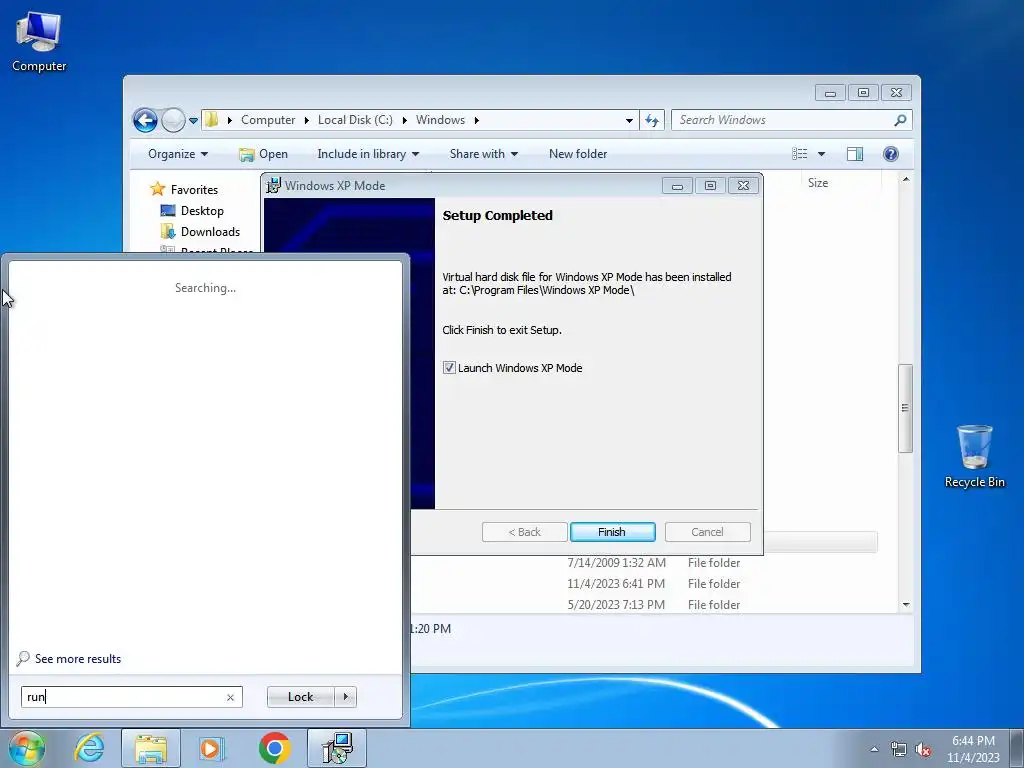
Task: Toggle the preview pane icon
Action: [x=854, y=154]
